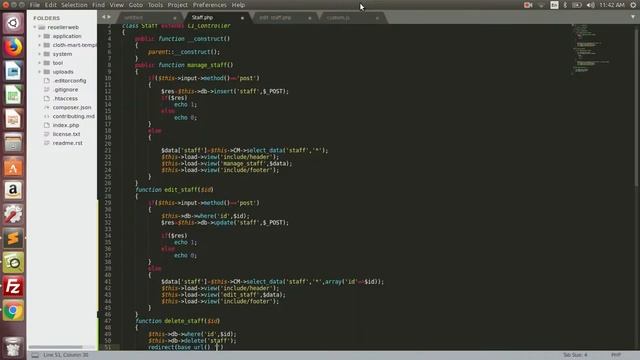Switch to the first untitled tab
Viewport: 640px width, 360px height.
pos(133,18)
